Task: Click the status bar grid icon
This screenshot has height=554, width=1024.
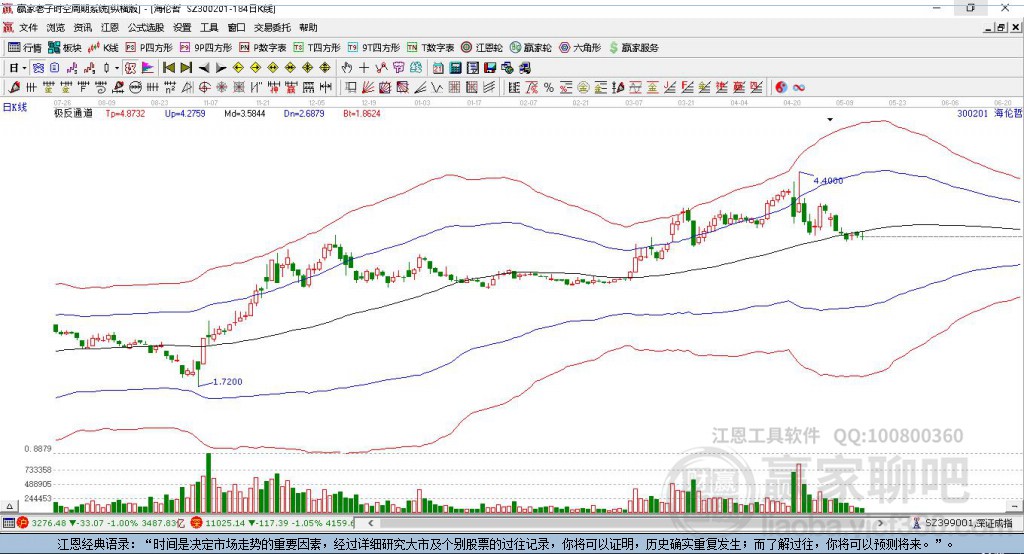Action: click(8, 523)
